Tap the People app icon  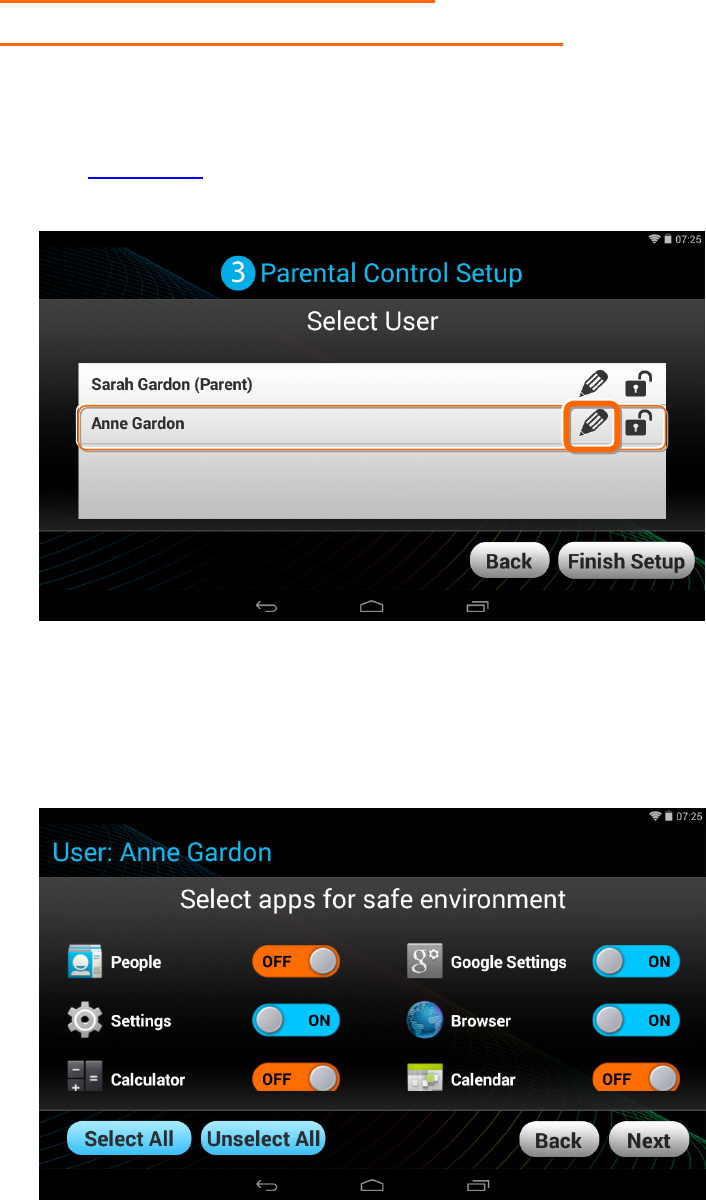point(85,962)
